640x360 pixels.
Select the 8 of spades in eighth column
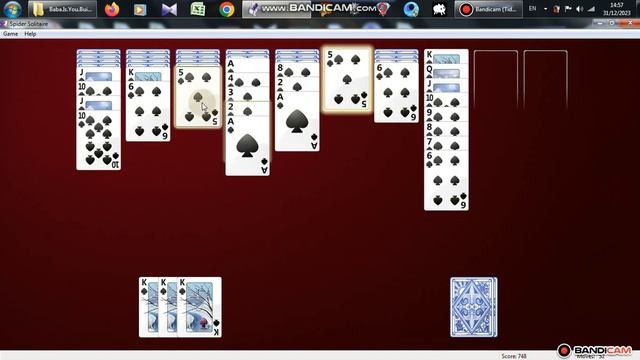click(446, 130)
